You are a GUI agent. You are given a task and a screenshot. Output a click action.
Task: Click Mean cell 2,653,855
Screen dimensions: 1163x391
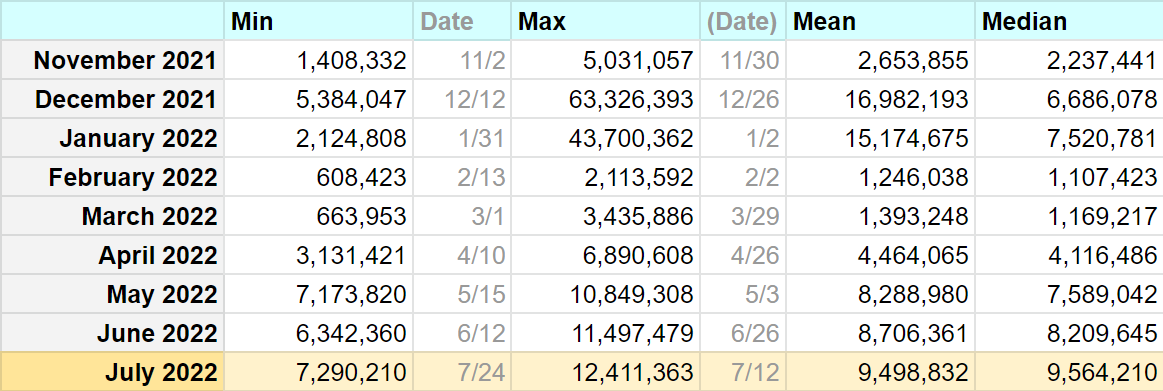click(880, 60)
